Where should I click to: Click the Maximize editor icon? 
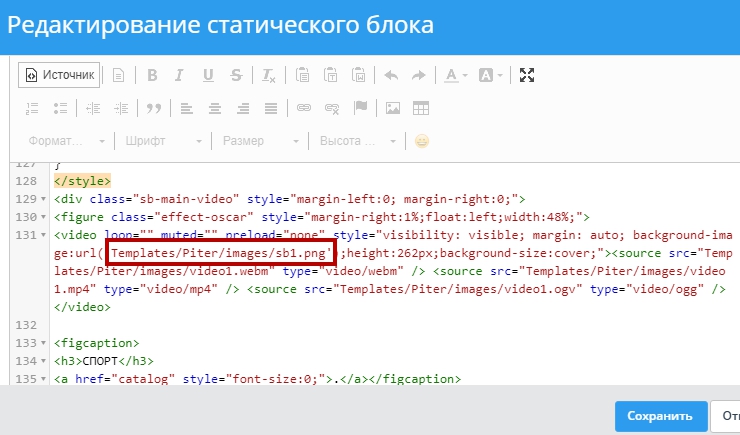(527, 75)
